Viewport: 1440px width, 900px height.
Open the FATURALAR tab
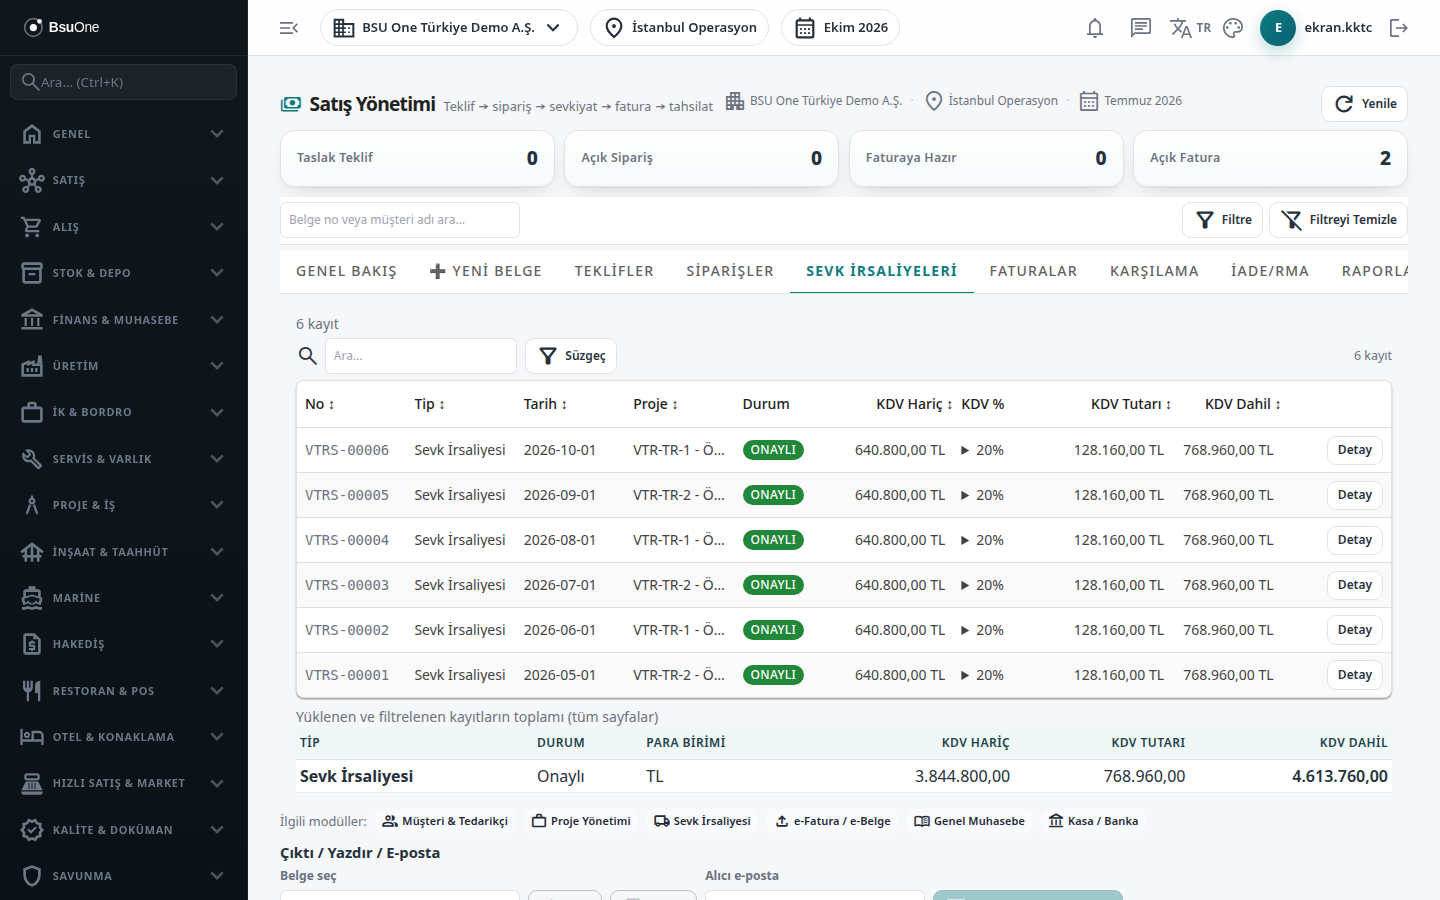tap(1033, 271)
